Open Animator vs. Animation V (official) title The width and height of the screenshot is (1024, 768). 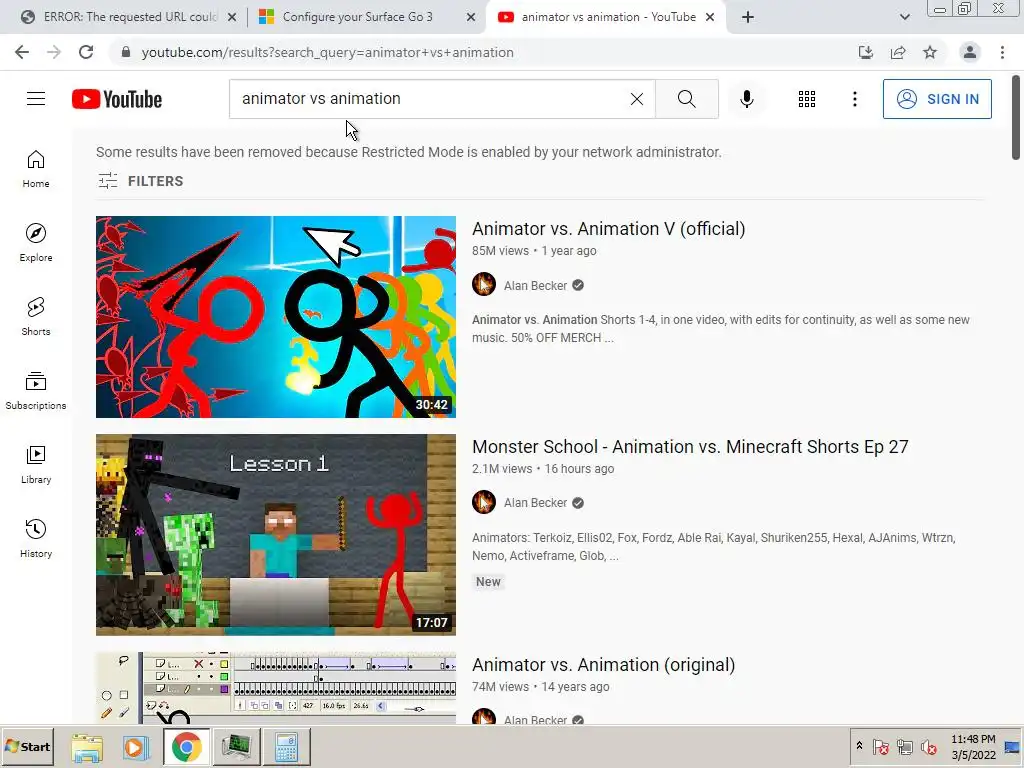tap(609, 229)
